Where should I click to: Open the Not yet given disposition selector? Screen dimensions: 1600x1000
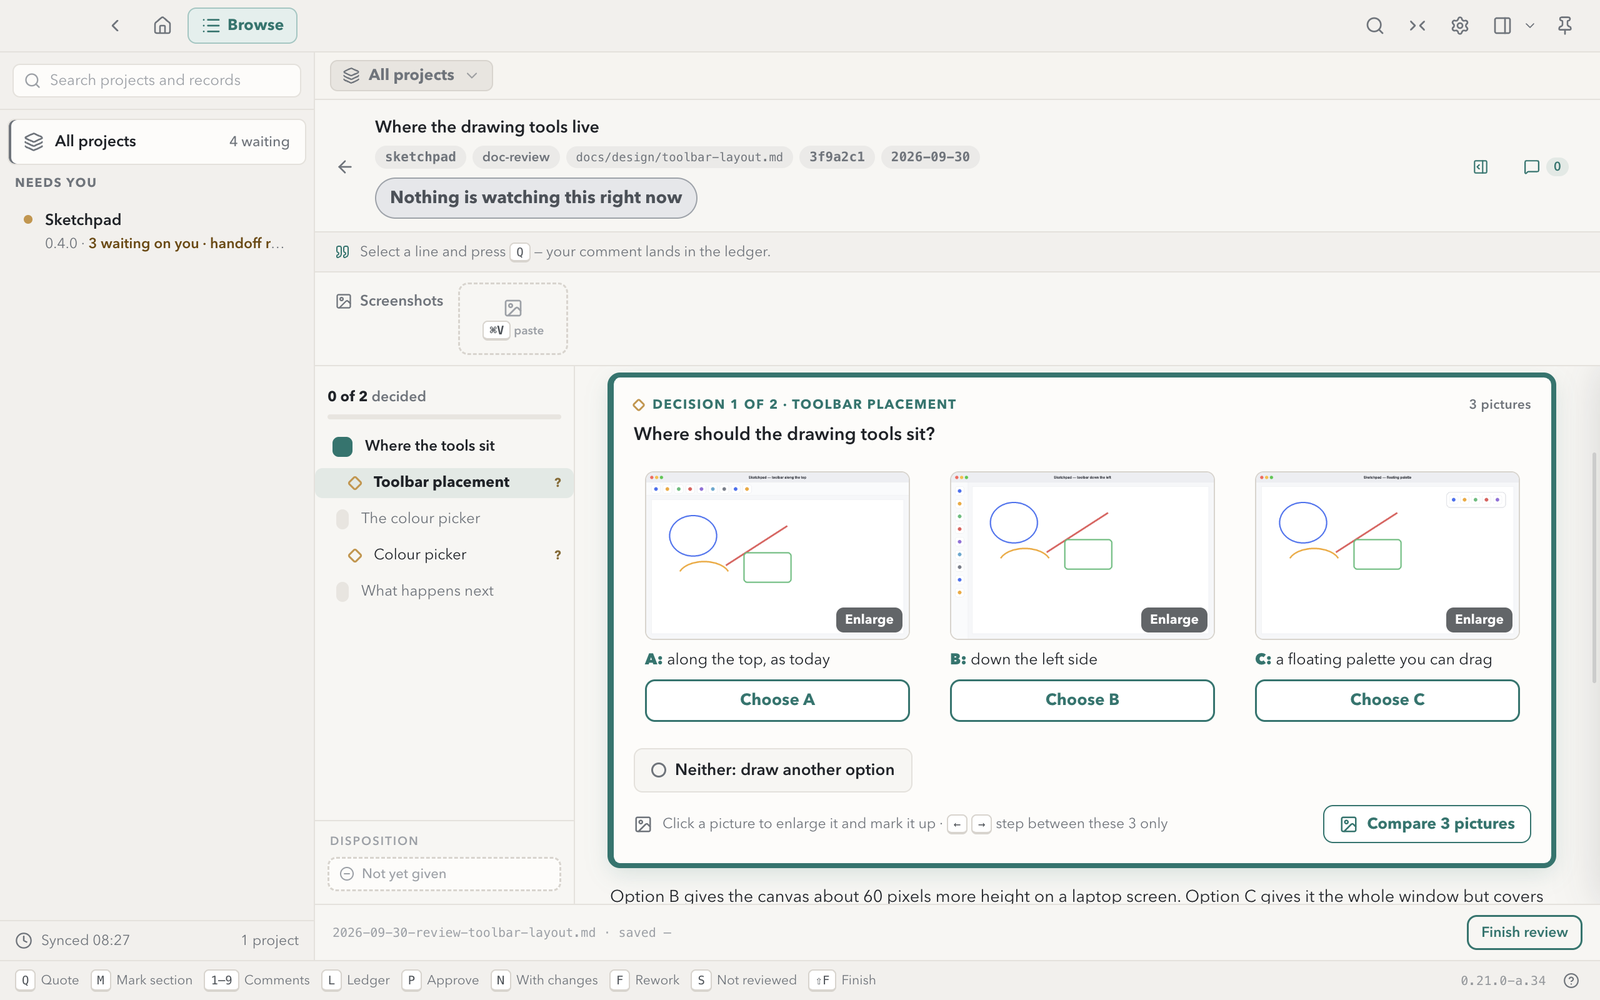(444, 874)
